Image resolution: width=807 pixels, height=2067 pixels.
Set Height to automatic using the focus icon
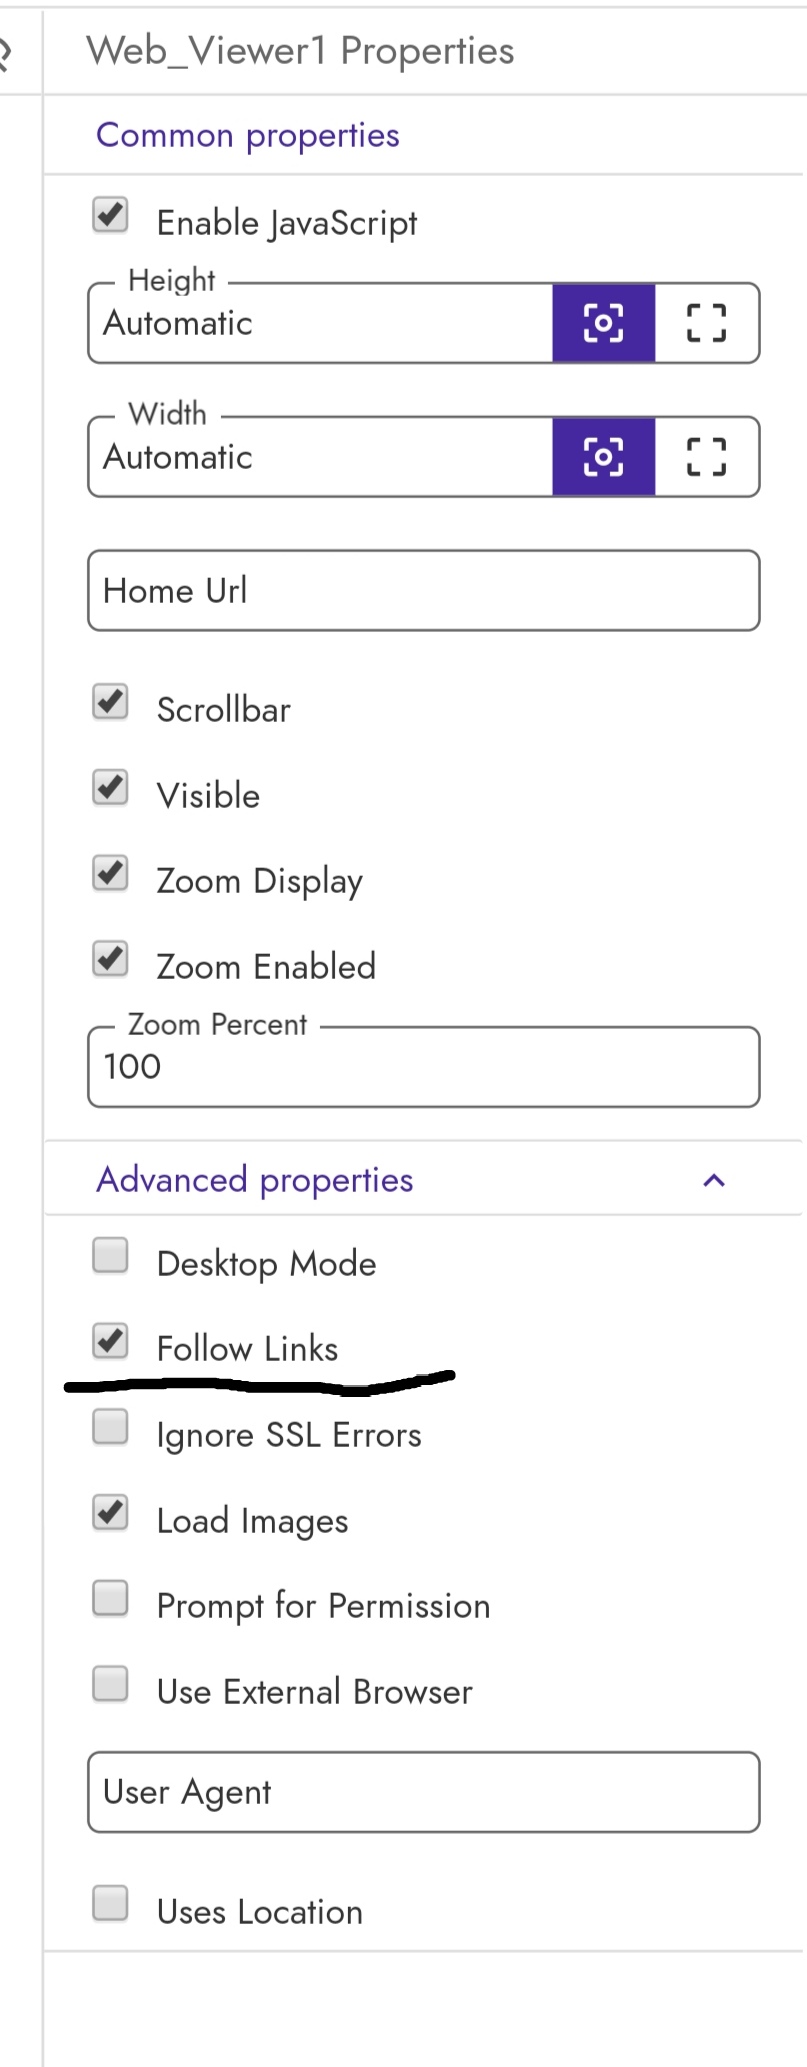click(x=603, y=323)
